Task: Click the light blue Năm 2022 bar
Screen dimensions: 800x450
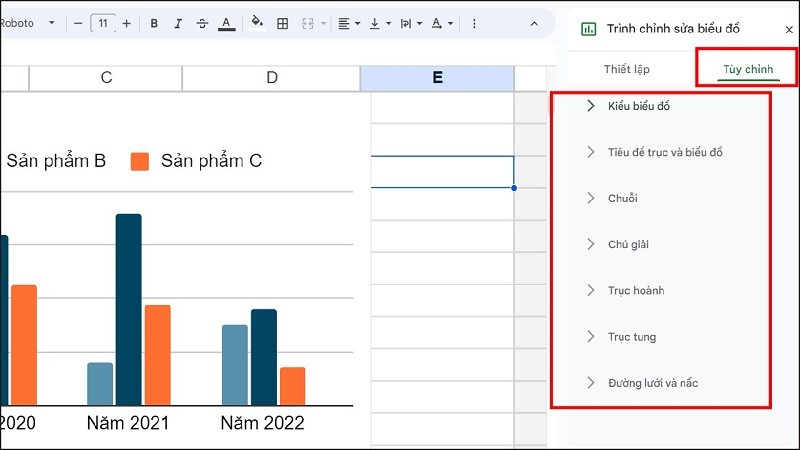Action: (x=235, y=365)
